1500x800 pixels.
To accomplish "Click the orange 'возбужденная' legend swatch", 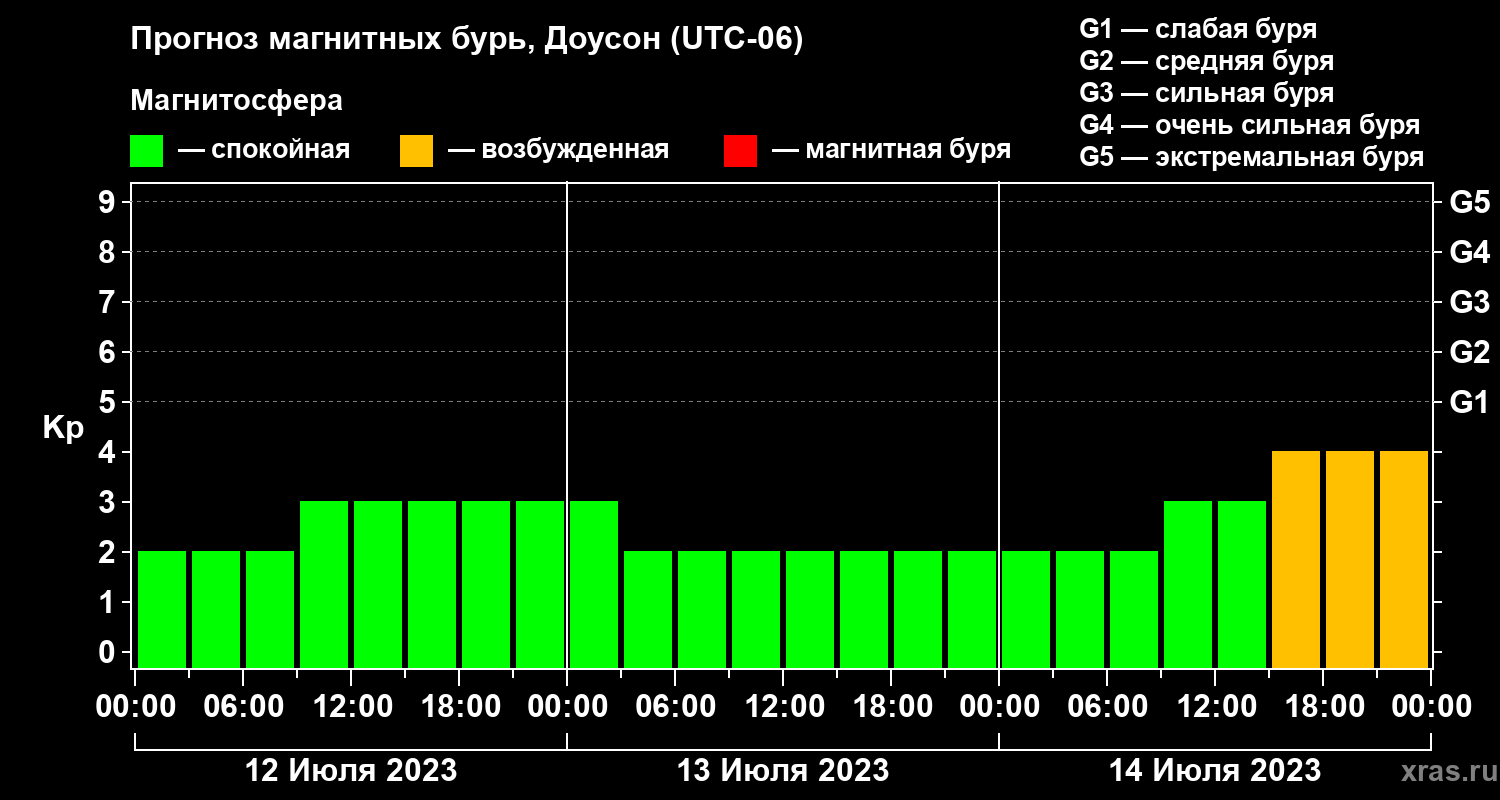I will (416, 151).
